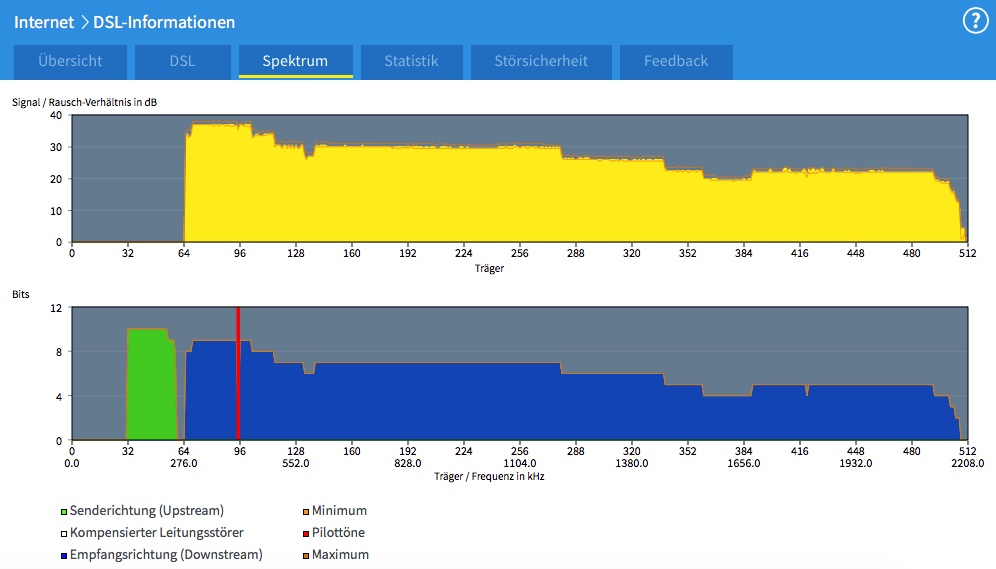
Task: Select the Spektrum tab
Action: 295,62
